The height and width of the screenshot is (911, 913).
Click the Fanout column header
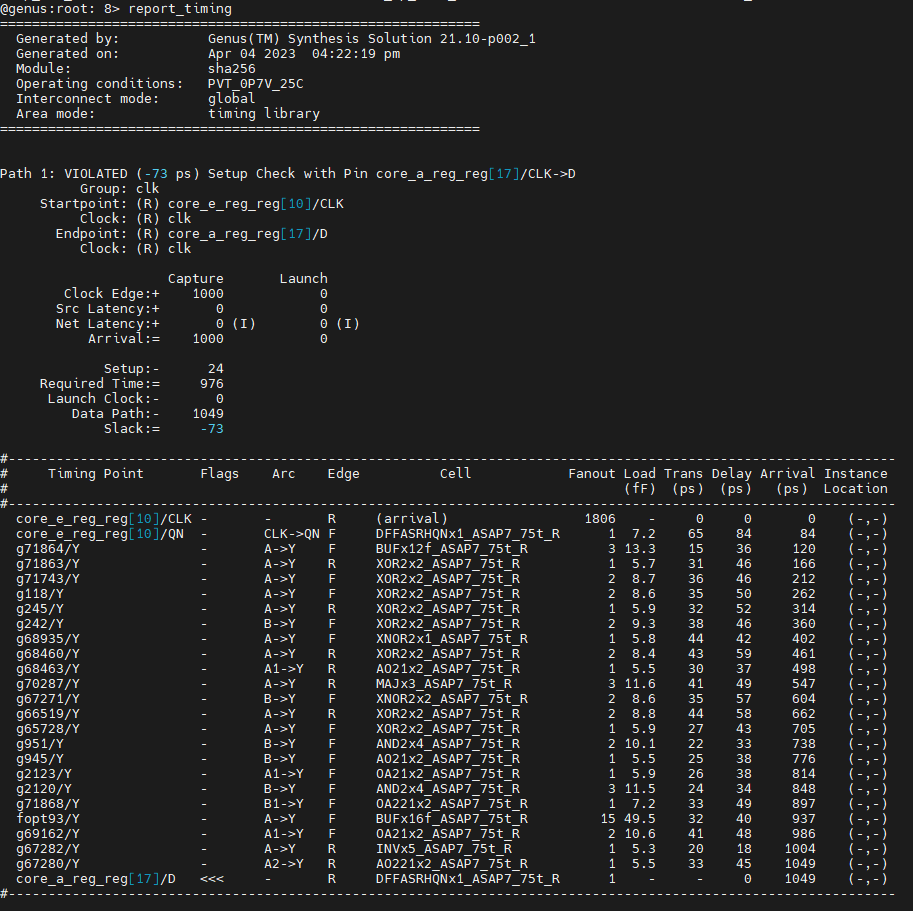[x=592, y=473]
